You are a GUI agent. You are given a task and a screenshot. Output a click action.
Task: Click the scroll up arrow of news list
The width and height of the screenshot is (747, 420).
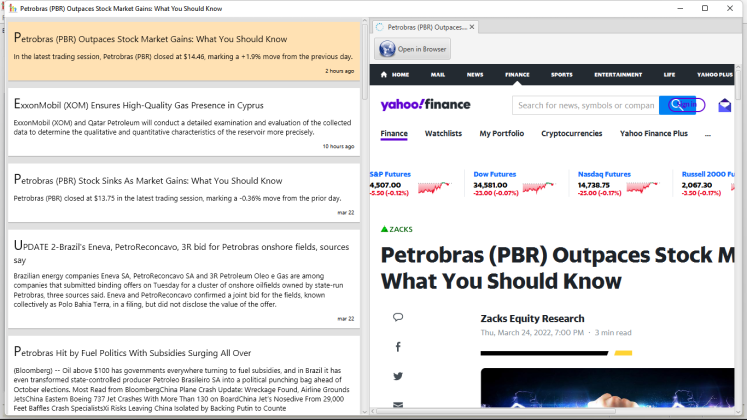tap(365, 21)
